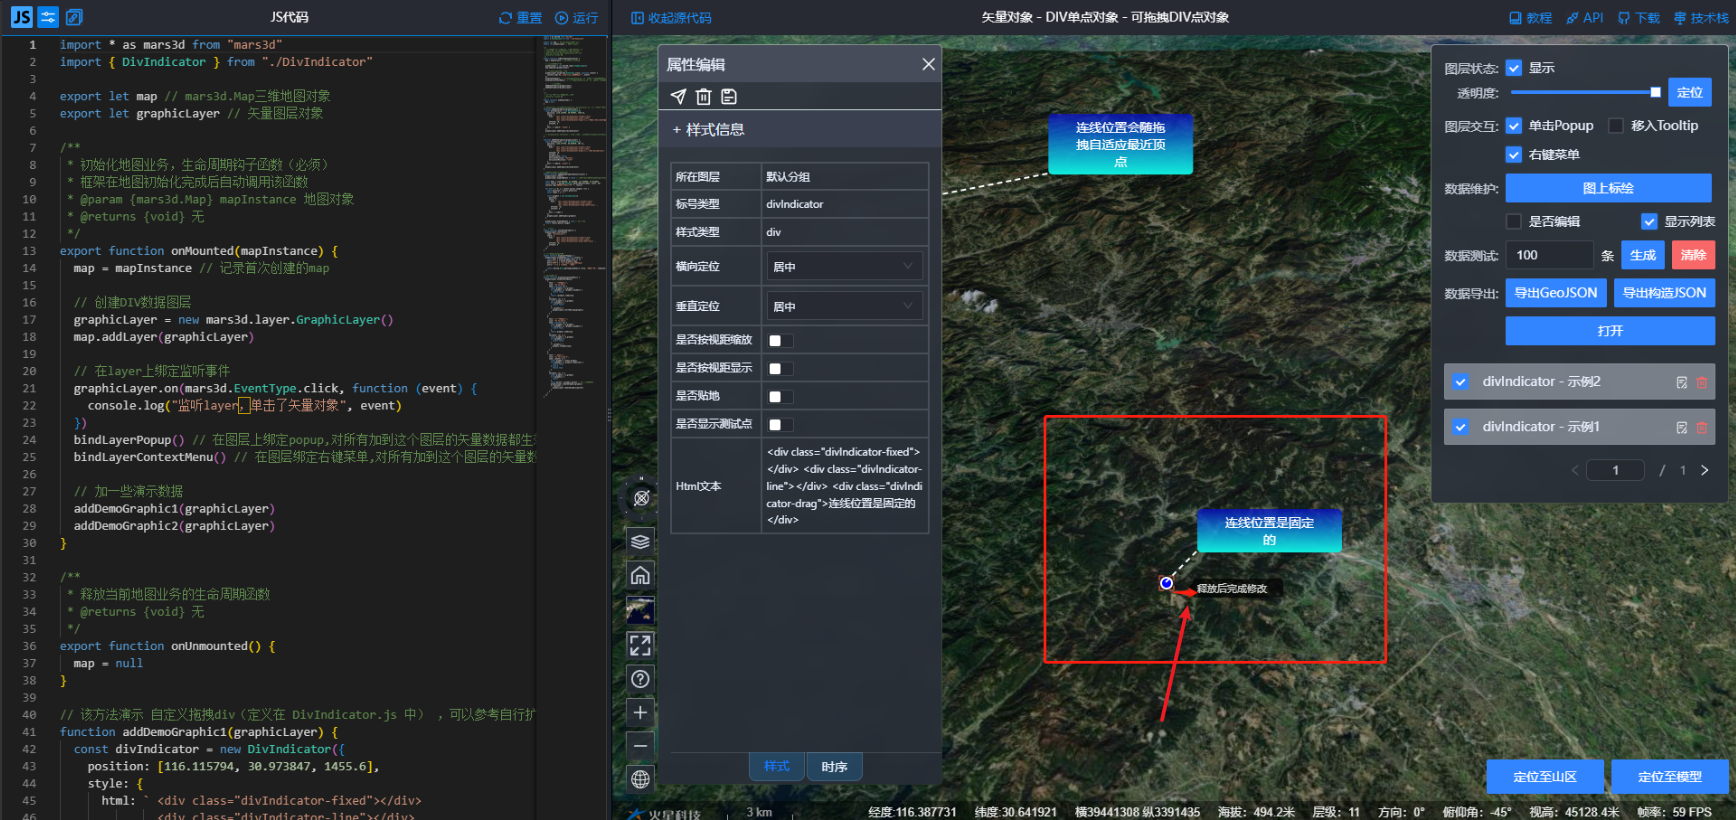Image resolution: width=1736 pixels, height=820 pixels.
Task: Uncheck the 单击Popup checkbox
Action: pos(1514,126)
